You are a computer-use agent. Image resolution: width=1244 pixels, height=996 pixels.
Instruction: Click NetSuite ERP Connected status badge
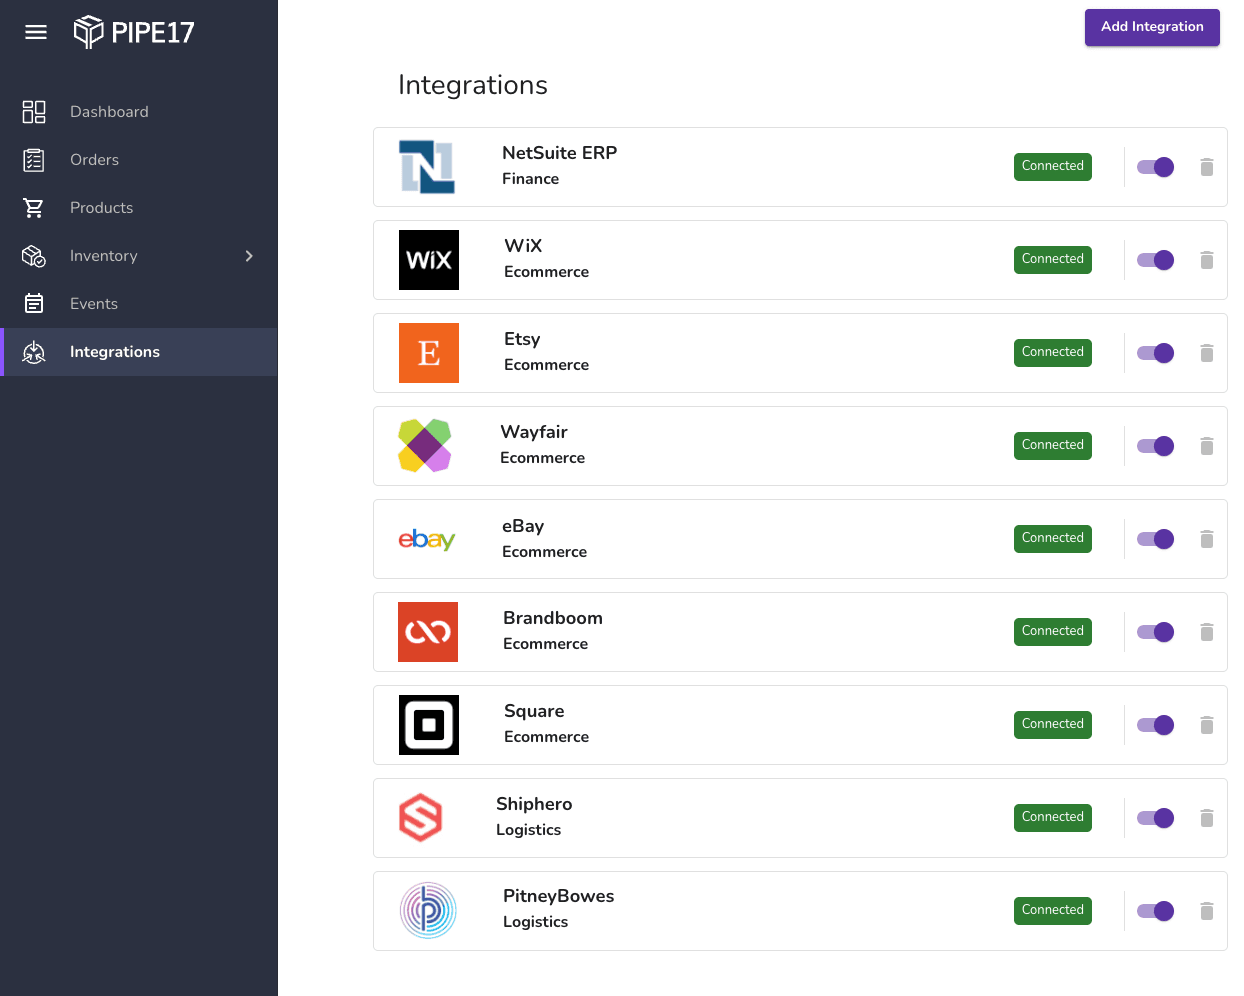(x=1053, y=167)
